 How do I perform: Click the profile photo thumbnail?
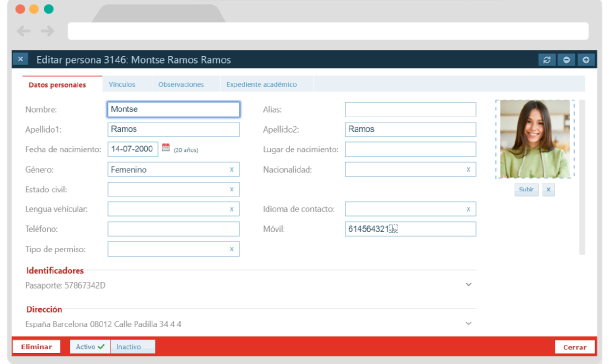535,139
